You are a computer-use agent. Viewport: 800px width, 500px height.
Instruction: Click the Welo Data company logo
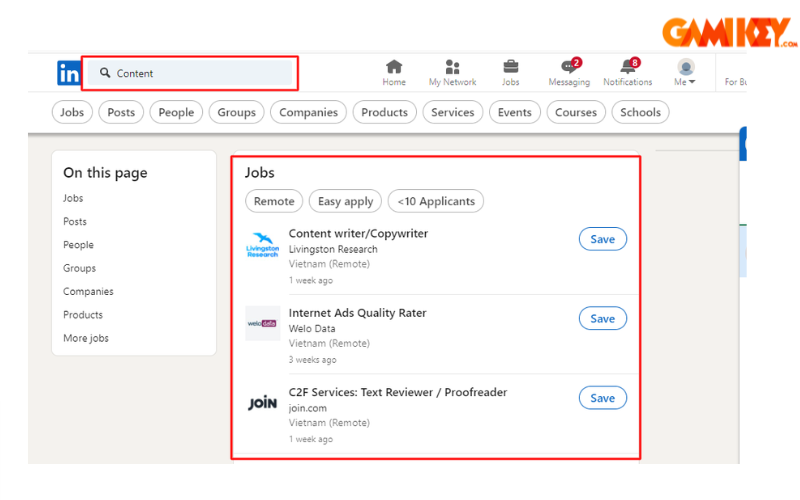coord(263,323)
